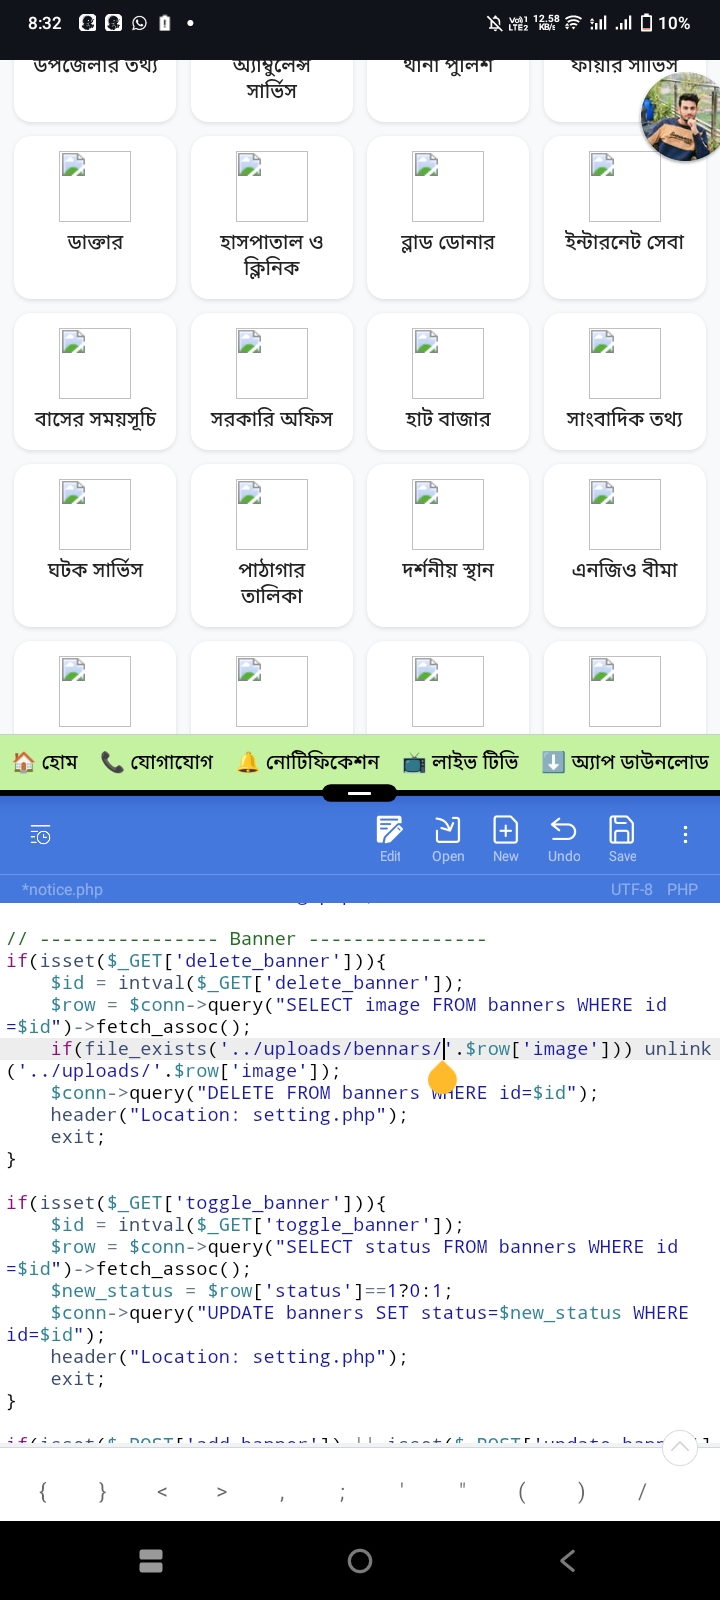Open the ডাক্তার category card
The image size is (720, 1600).
[95, 217]
